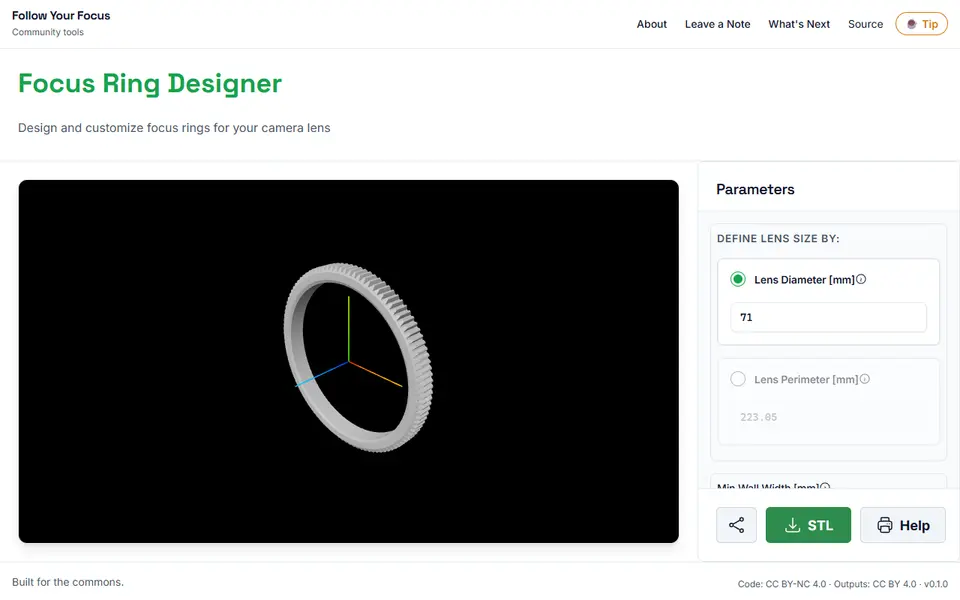Screen dimensions: 960x600
Task: Open the About page
Action: tap(651, 24)
